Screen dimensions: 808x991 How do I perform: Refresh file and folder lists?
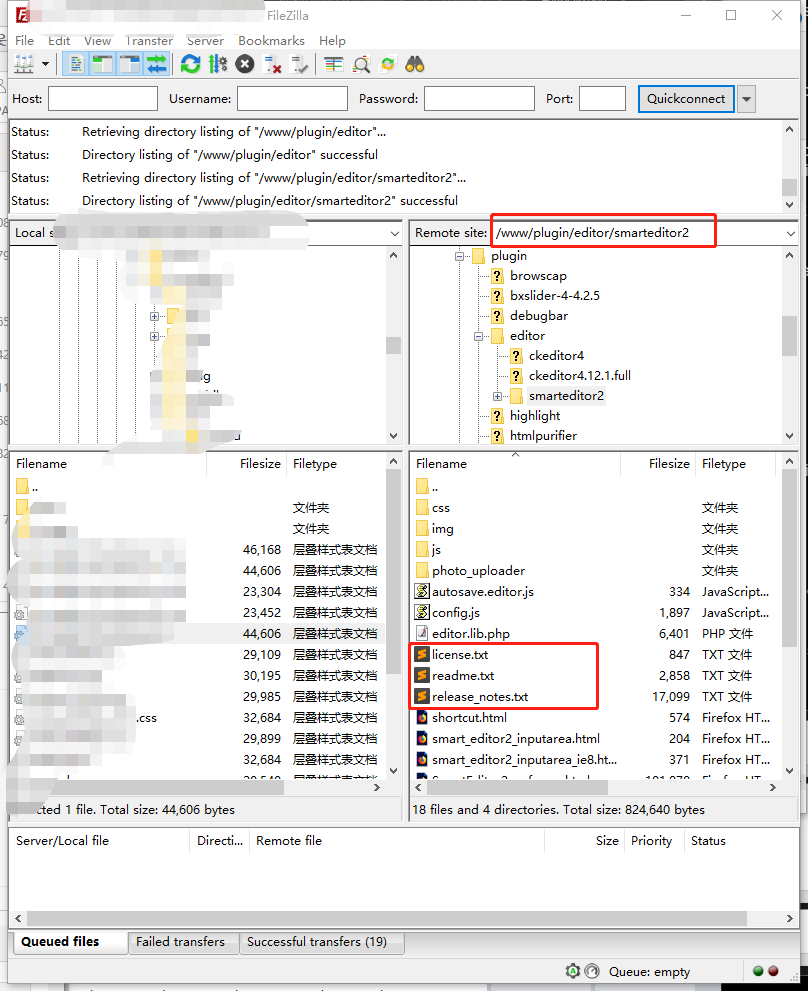(x=190, y=64)
